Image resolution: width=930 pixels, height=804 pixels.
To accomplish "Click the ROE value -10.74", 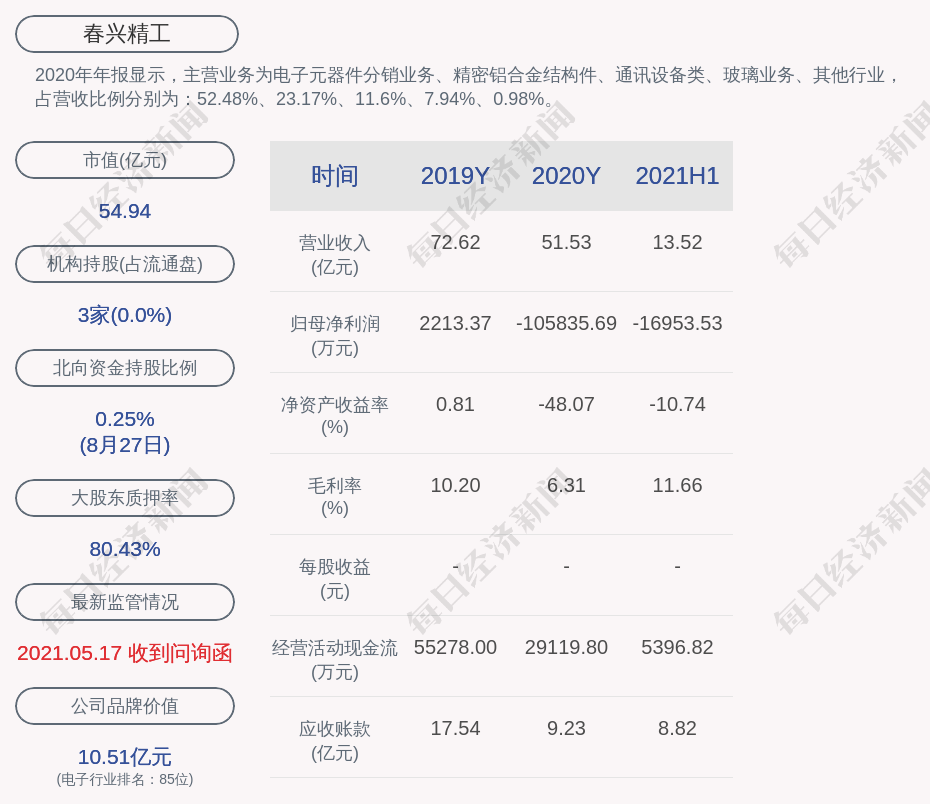I will [x=677, y=404].
